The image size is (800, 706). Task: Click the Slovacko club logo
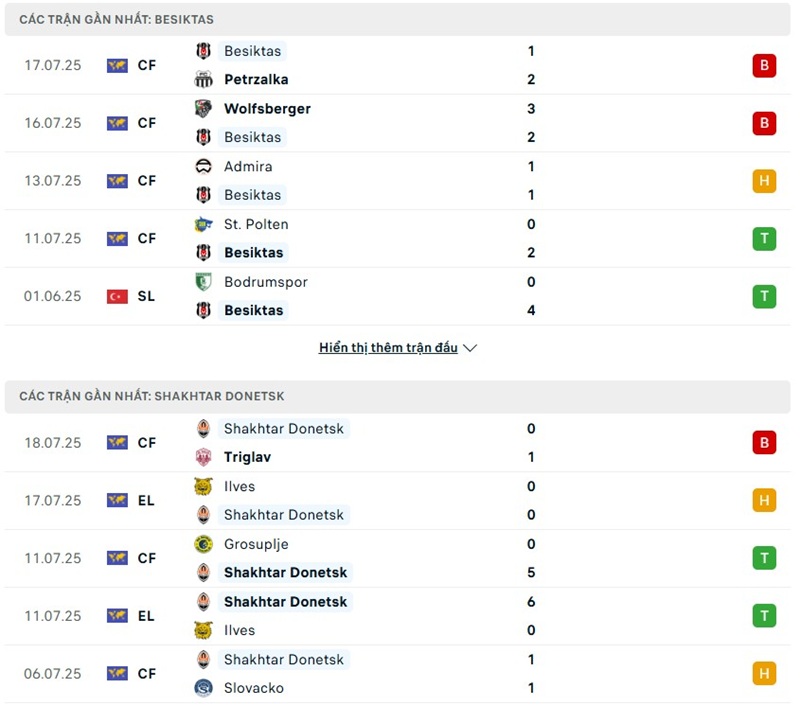pos(204,688)
